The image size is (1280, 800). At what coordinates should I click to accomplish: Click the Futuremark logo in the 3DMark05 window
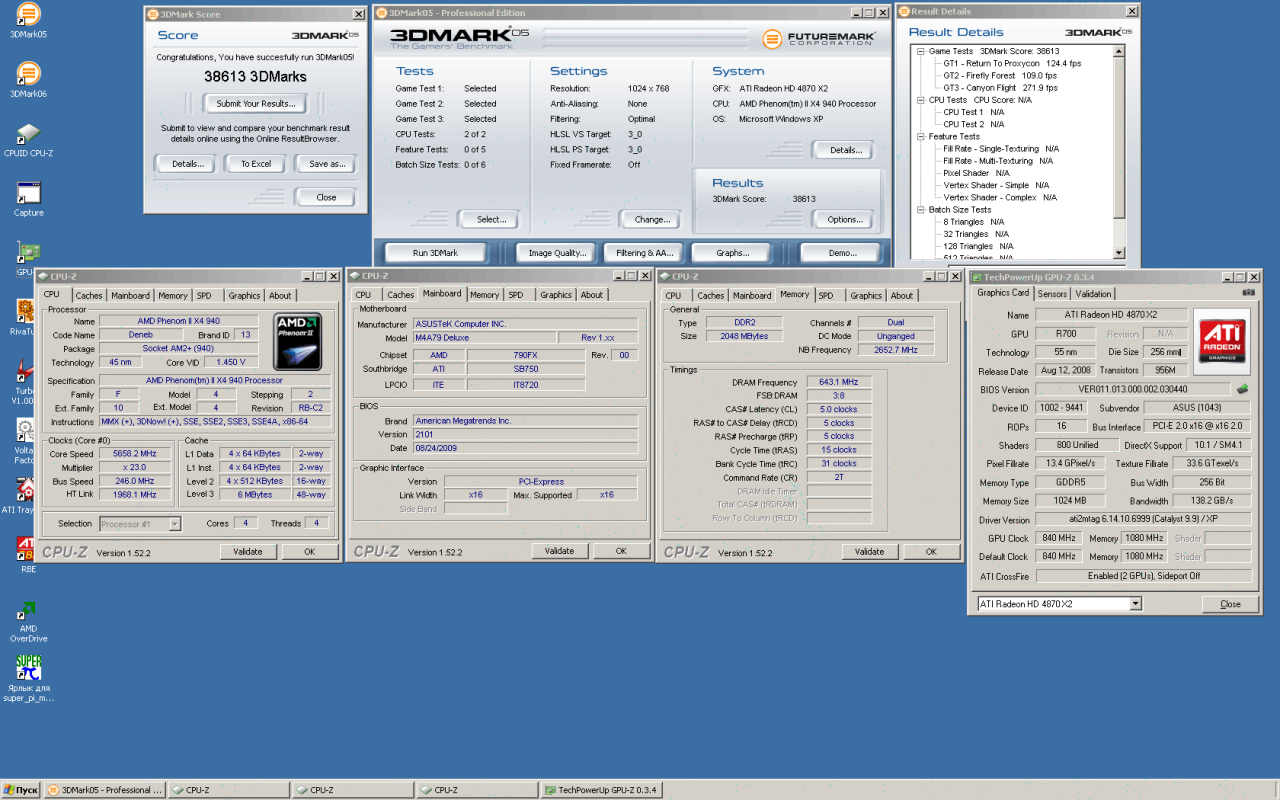(x=818, y=39)
